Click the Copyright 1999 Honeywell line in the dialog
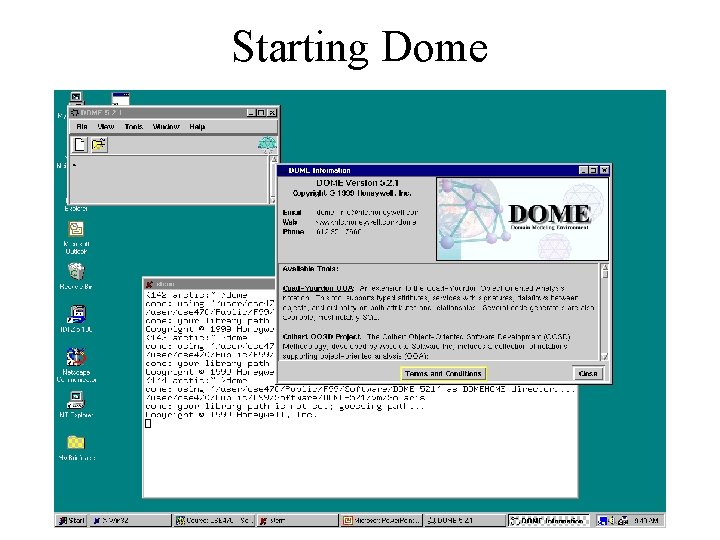Viewport: 720px width, 540px height. (x=352, y=193)
